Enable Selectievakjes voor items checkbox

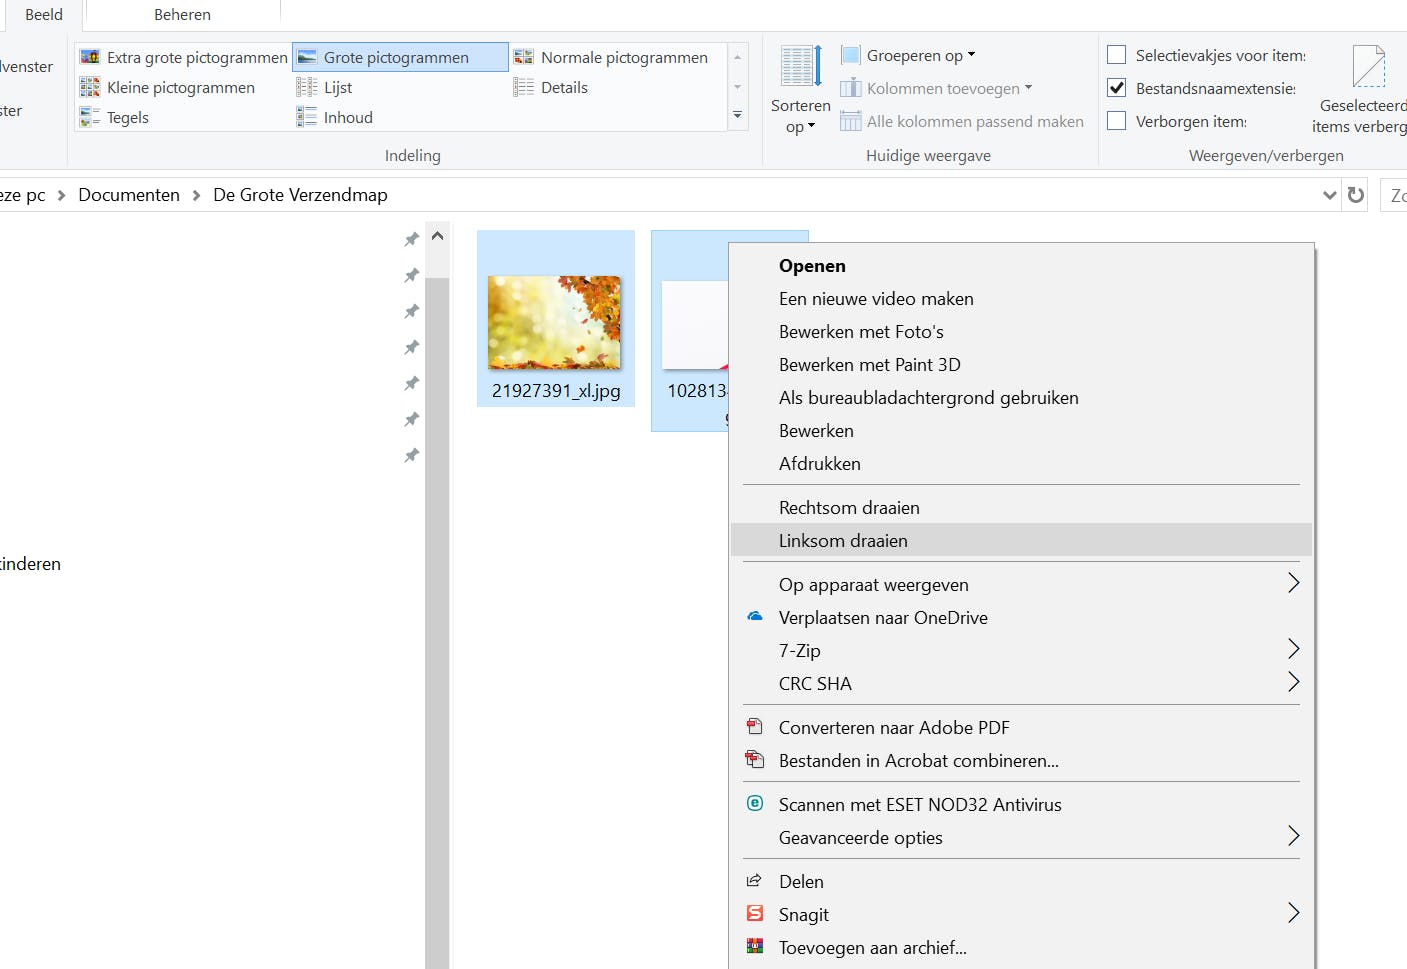pyautogui.click(x=1117, y=55)
